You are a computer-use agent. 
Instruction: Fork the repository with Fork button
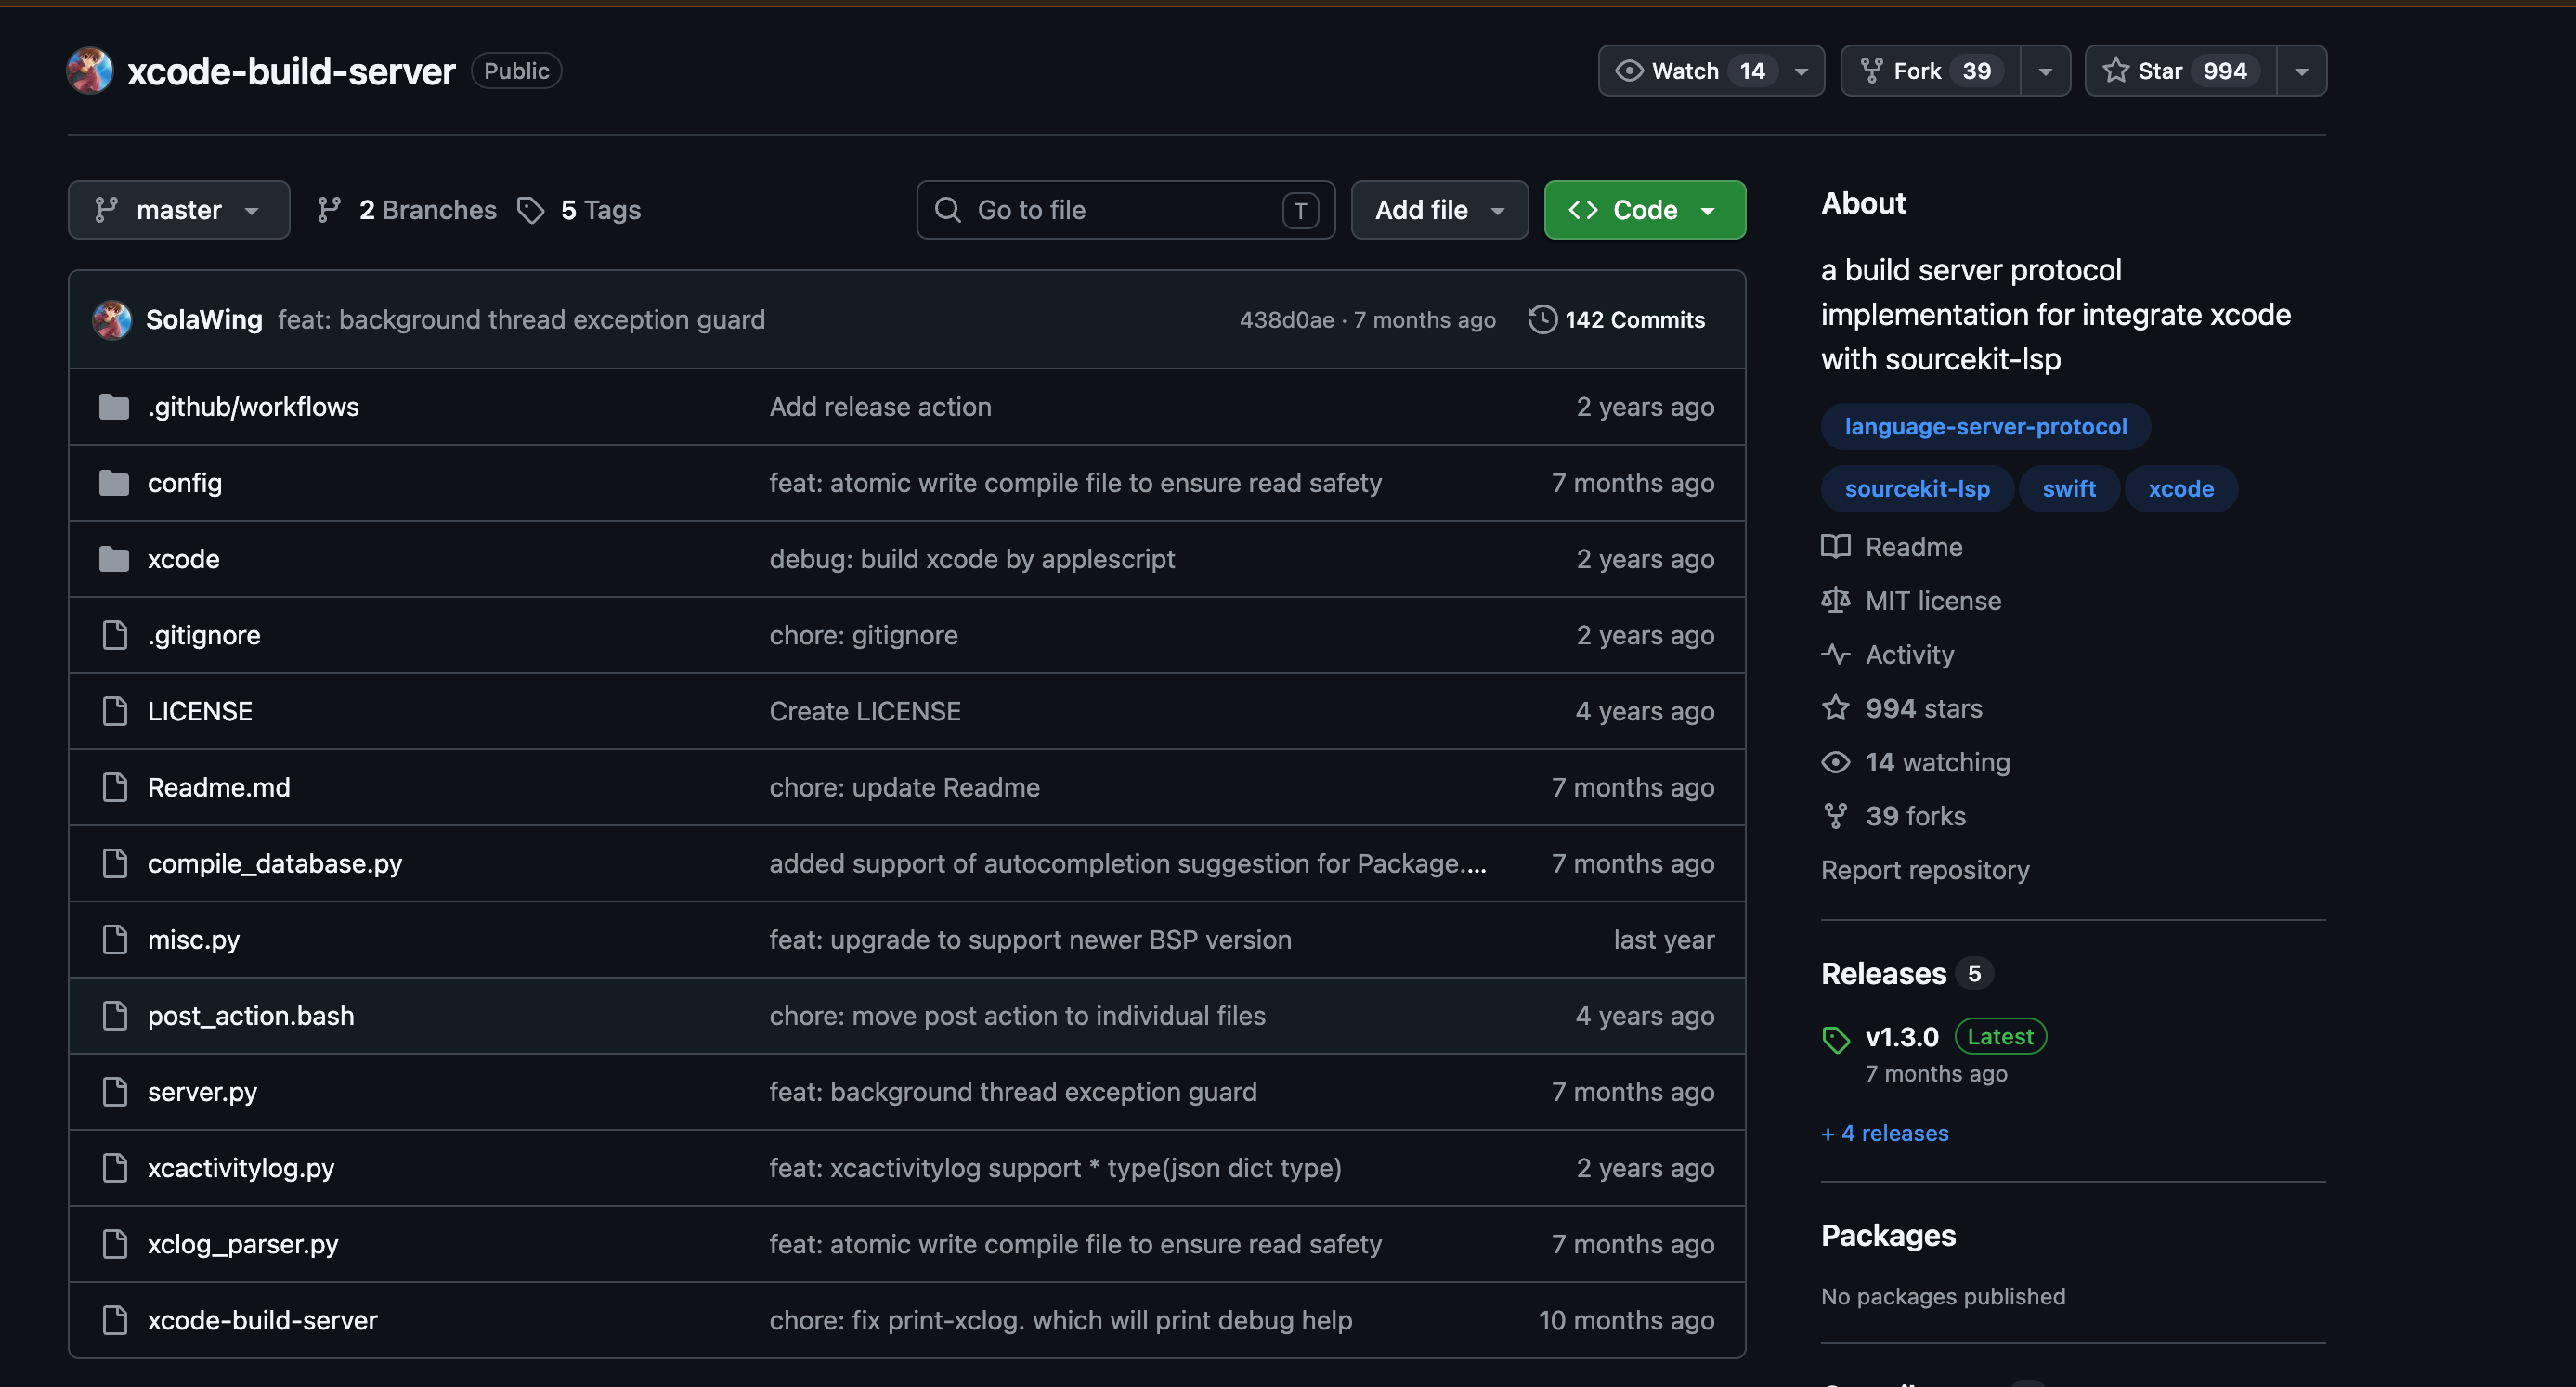pos(1931,71)
